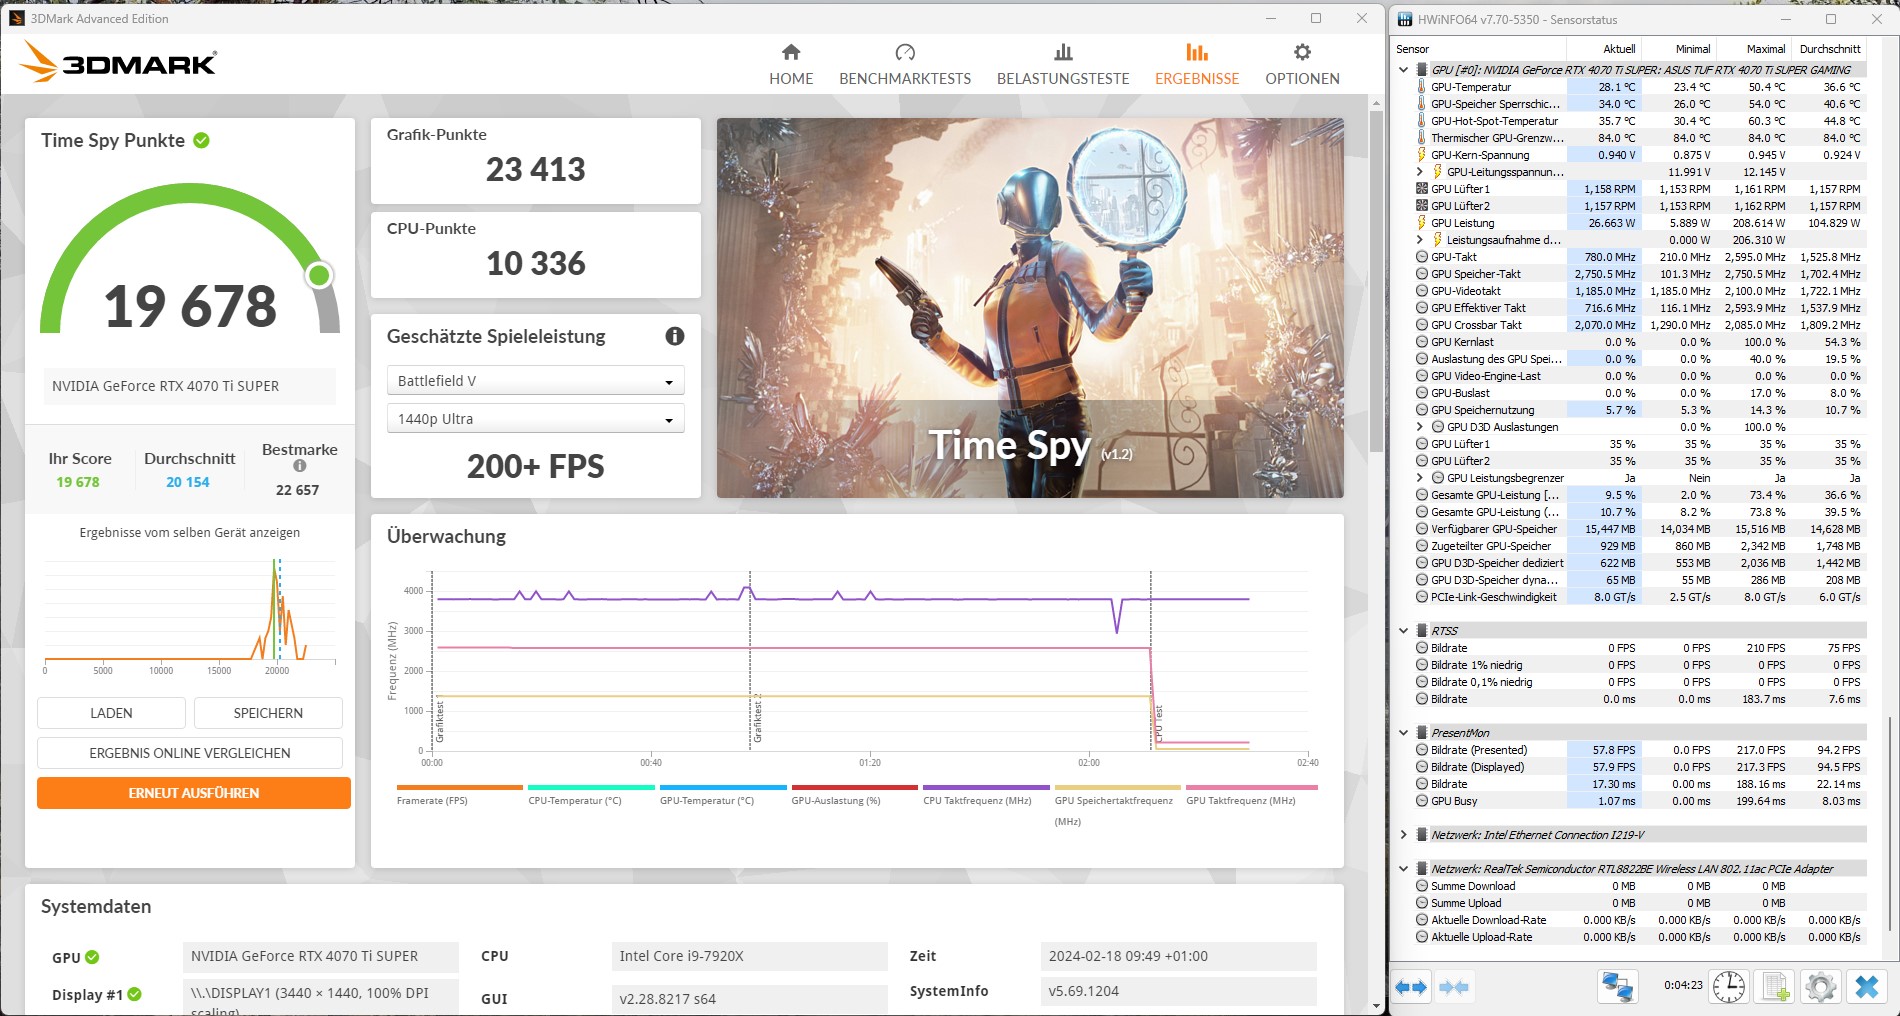Image resolution: width=1900 pixels, height=1016 pixels.
Task: Click the GPU Lüfter1 RPM fan icon
Action: [1422, 189]
